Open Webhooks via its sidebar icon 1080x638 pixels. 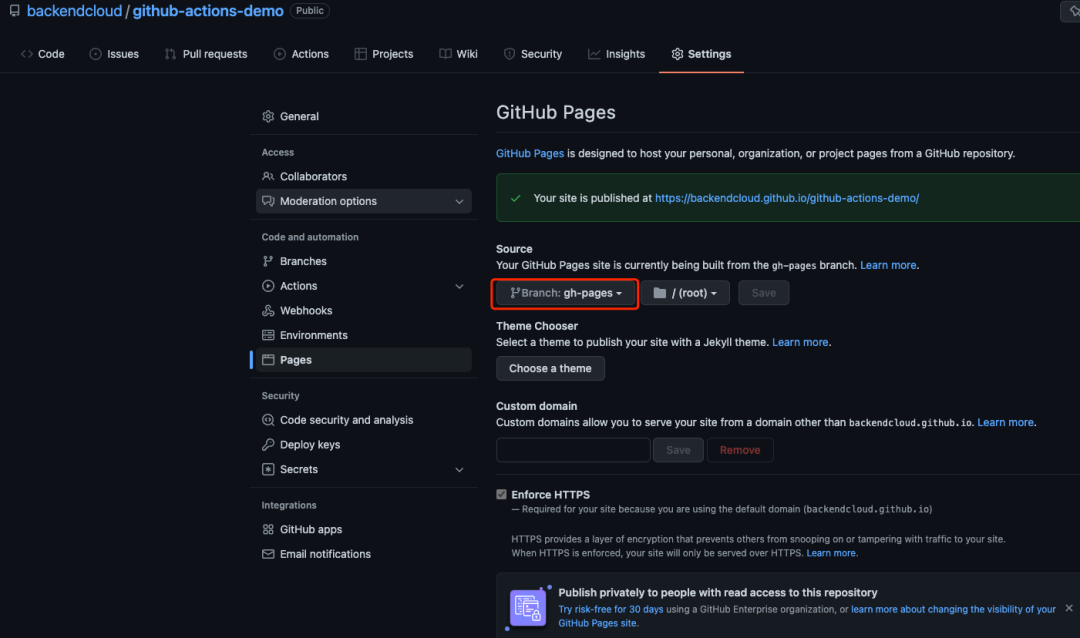pyautogui.click(x=268, y=310)
